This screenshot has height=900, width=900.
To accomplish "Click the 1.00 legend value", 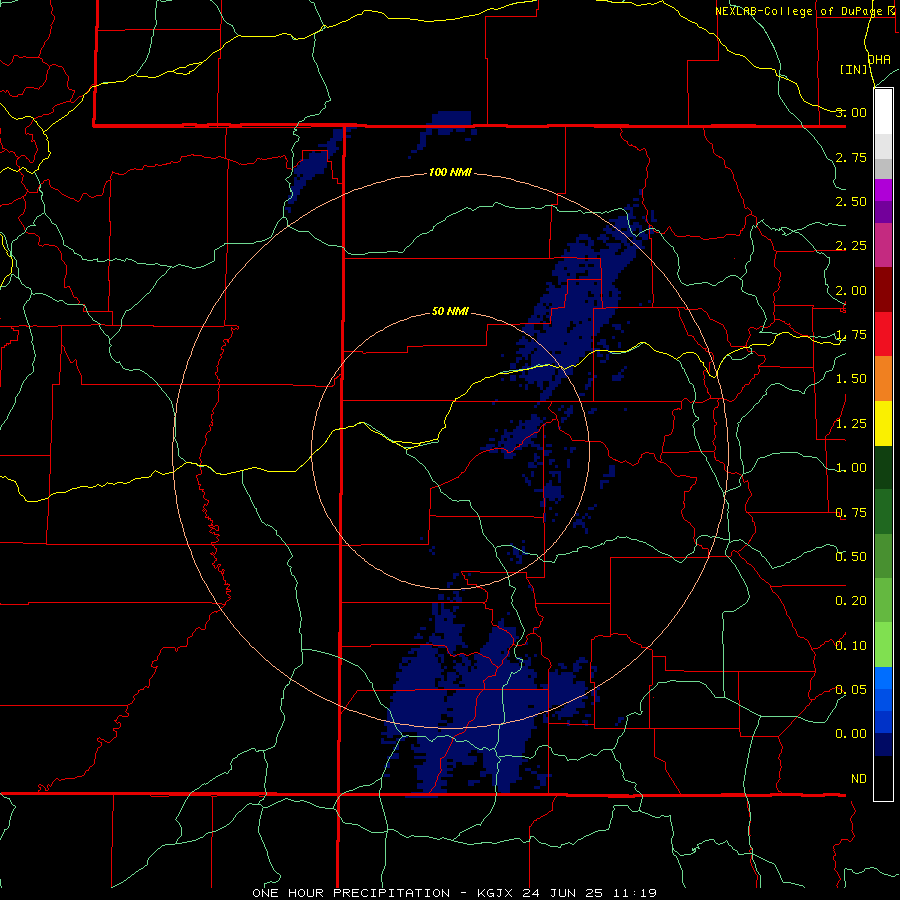I will pos(851,468).
